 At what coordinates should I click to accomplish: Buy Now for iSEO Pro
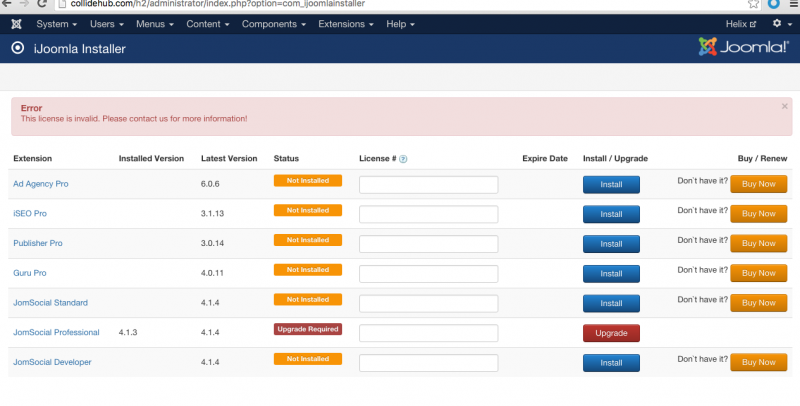pos(759,214)
